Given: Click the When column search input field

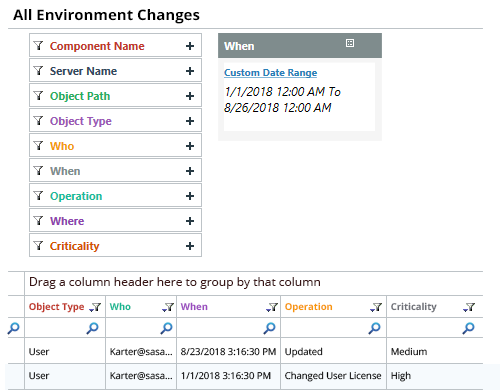Looking at the screenshot, I should click(x=221, y=328).
